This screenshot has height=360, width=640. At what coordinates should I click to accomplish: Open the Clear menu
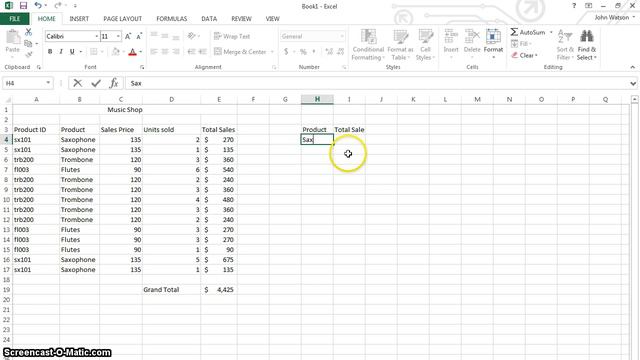pyautogui.click(x=524, y=55)
